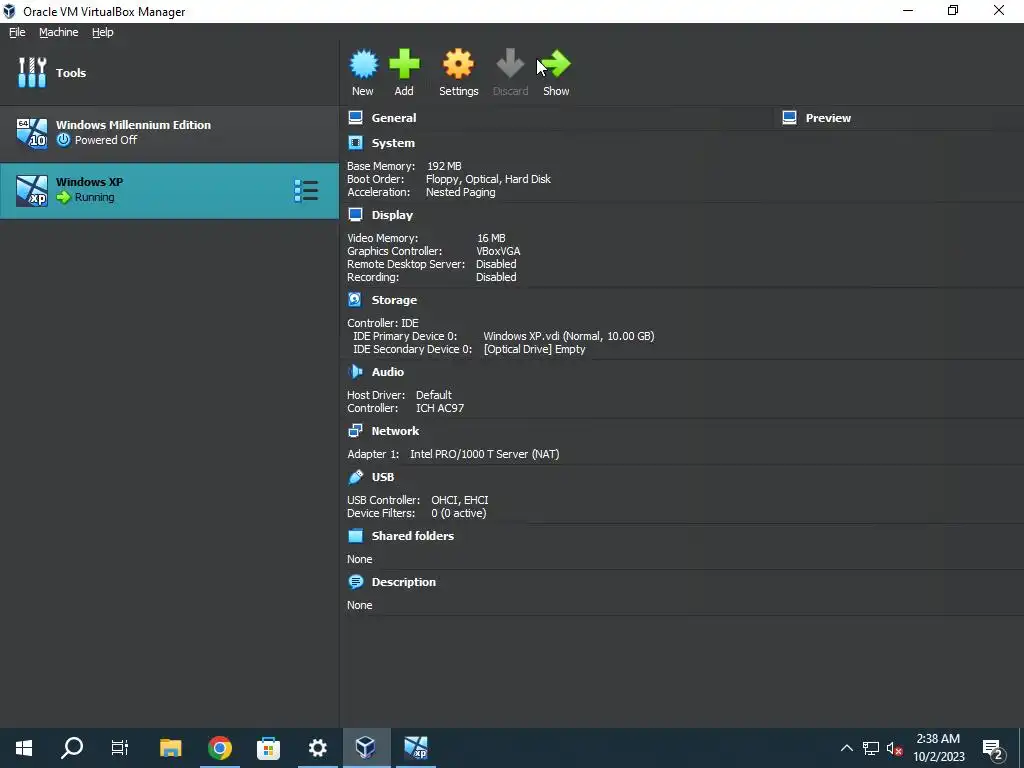The height and width of the screenshot is (768, 1024).
Task: Open Task View on the taskbar
Action: point(120,748)
